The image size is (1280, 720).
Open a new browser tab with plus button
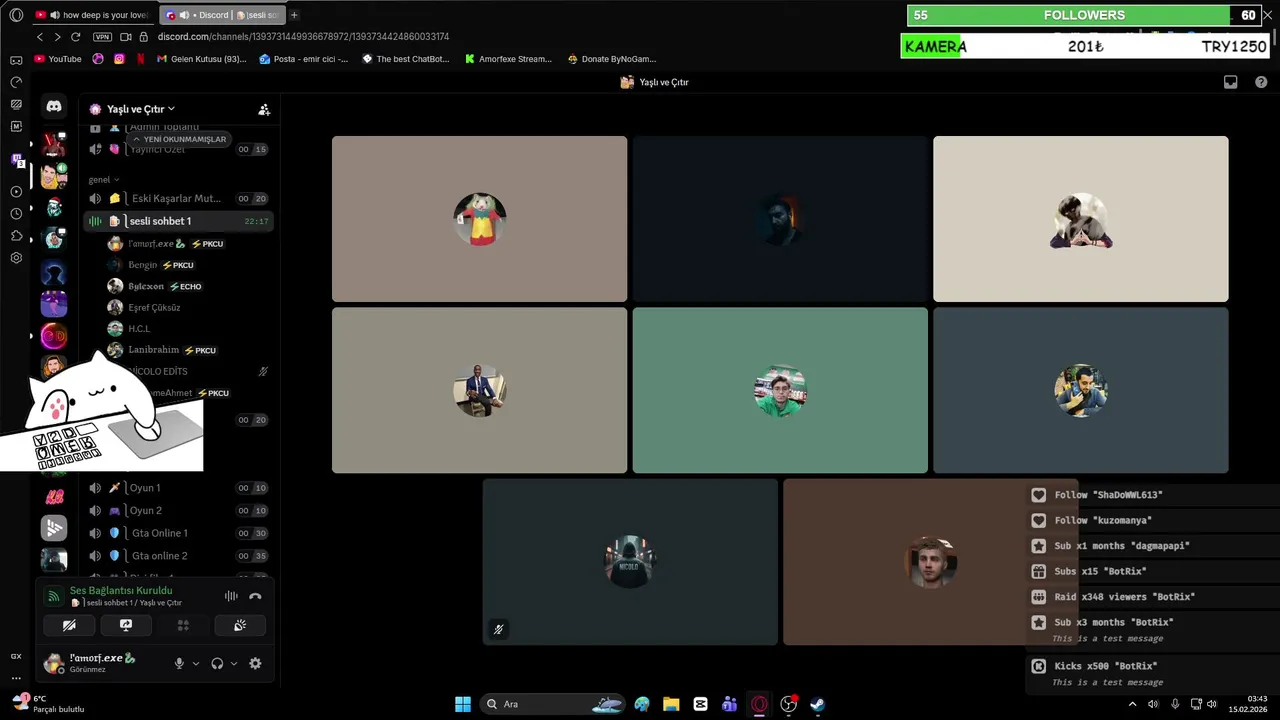coord(294,15)
